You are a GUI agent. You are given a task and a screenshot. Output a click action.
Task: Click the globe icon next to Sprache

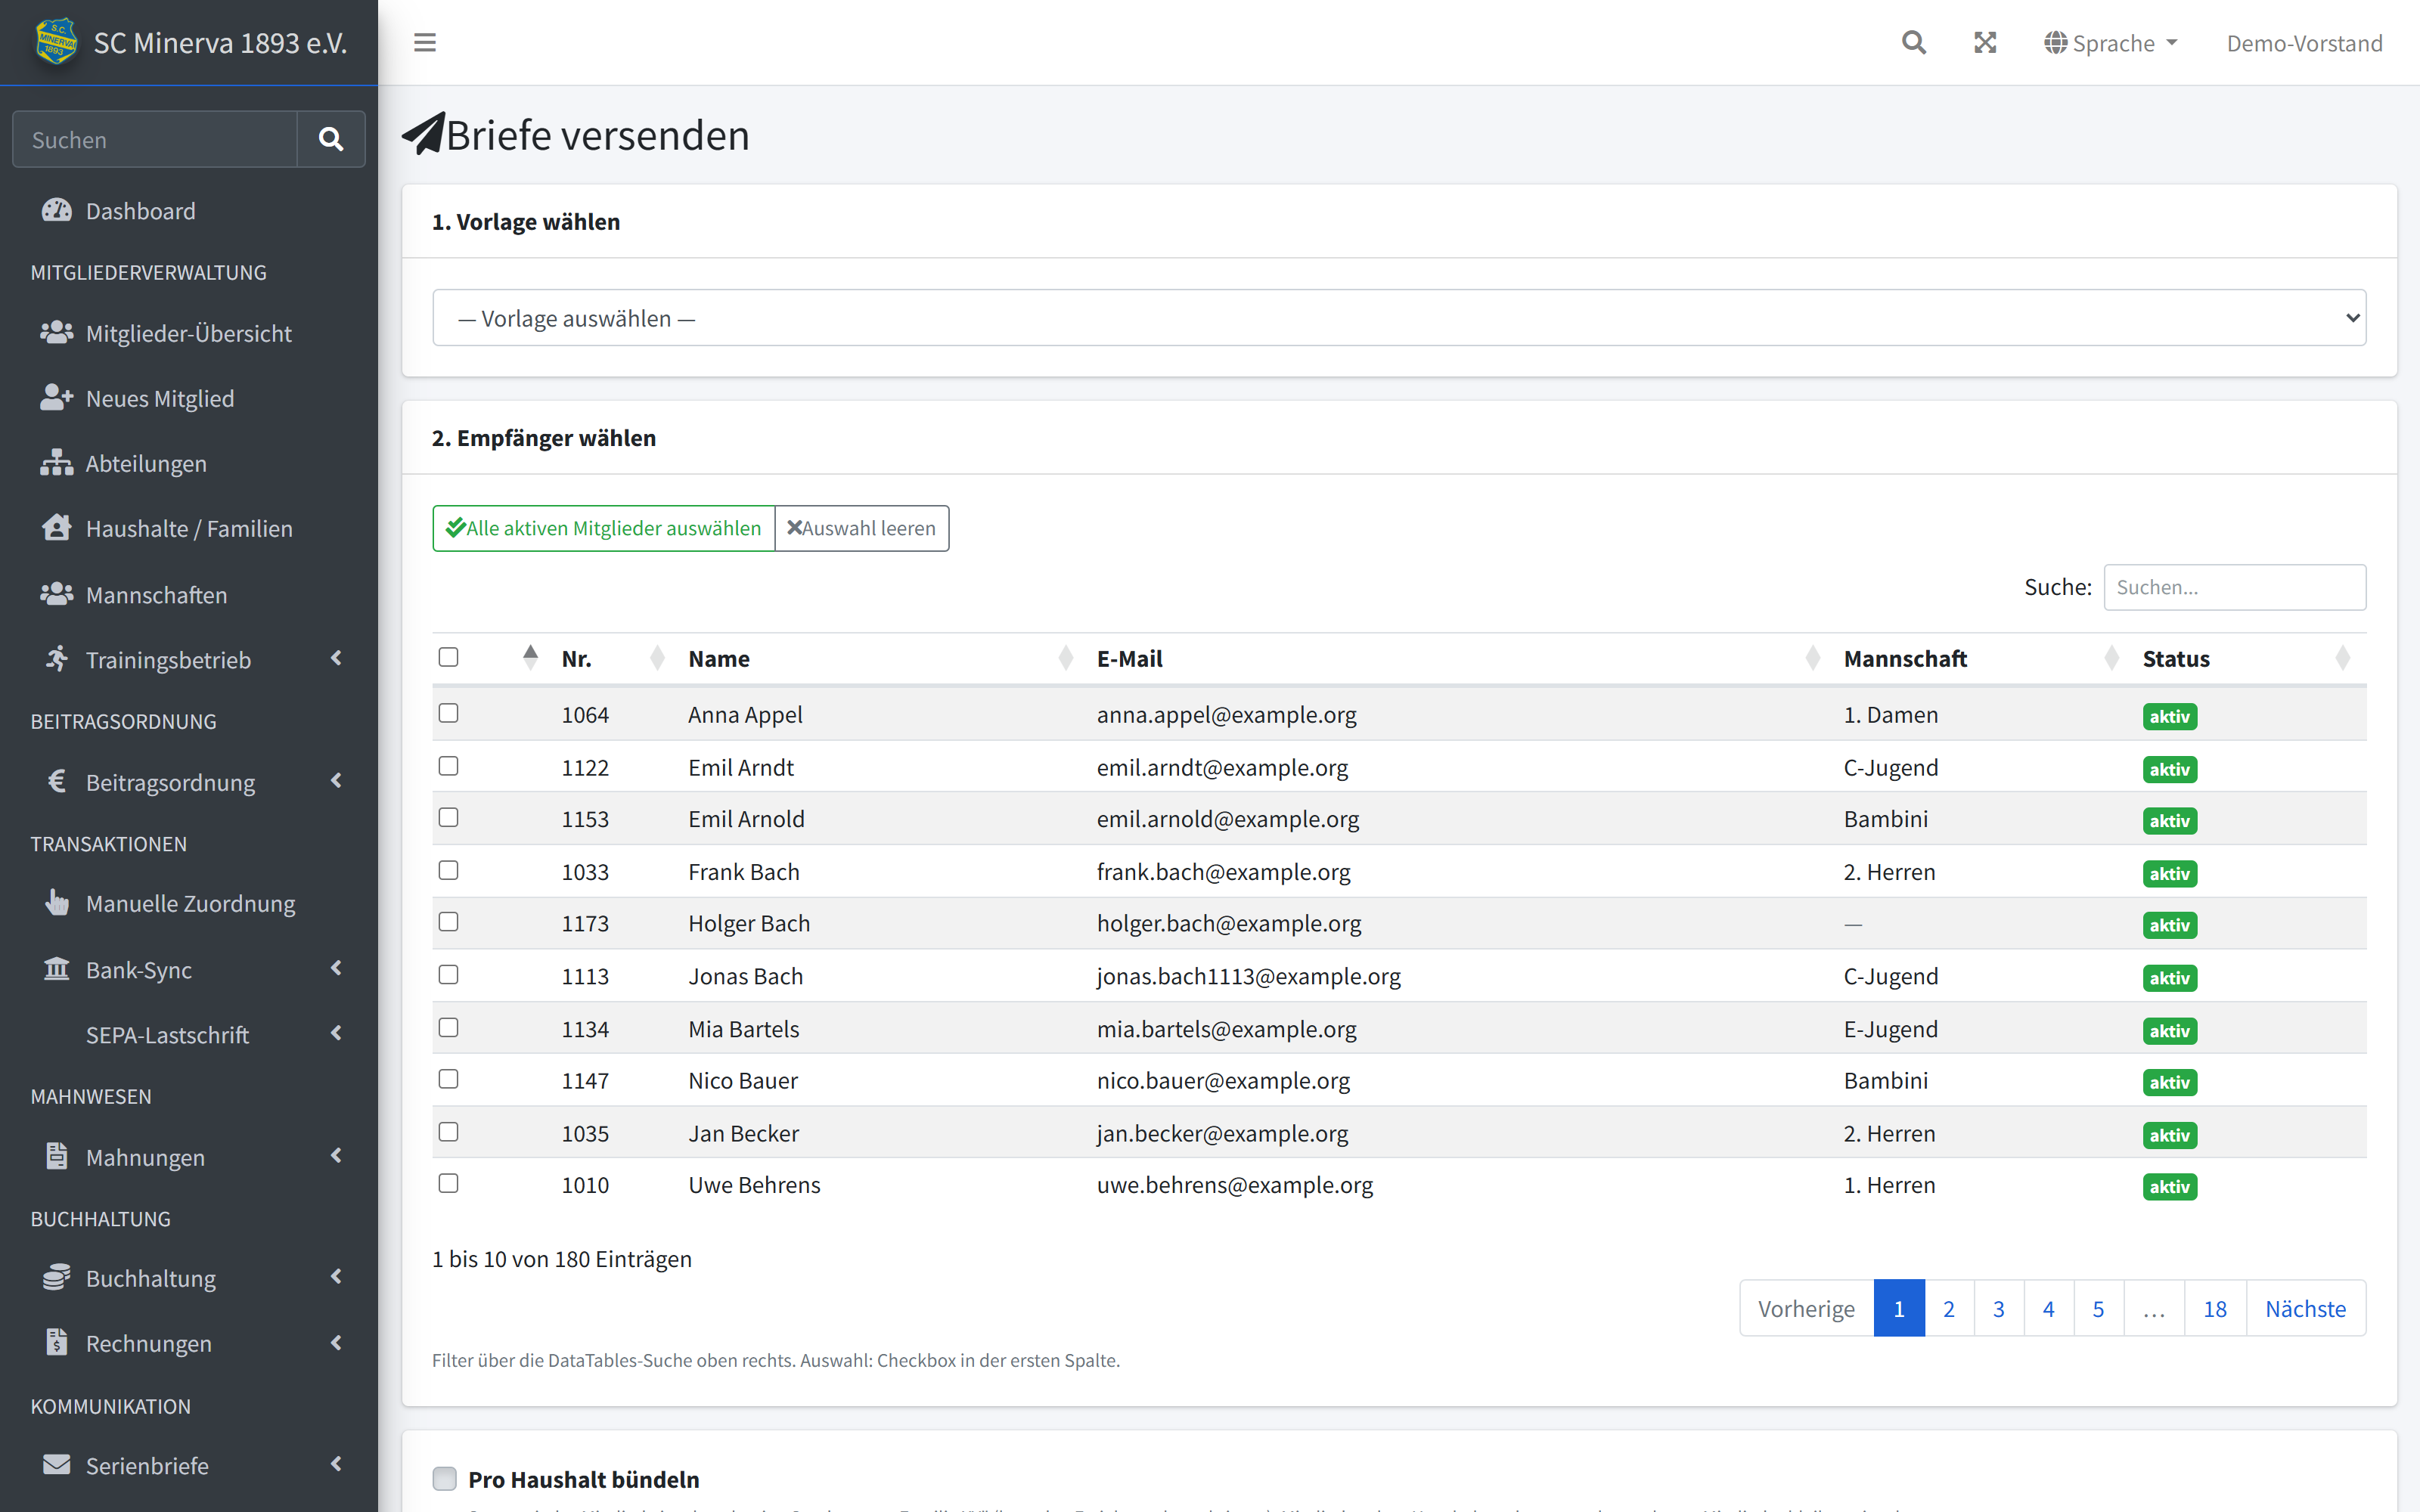[x=2055, y=43]
